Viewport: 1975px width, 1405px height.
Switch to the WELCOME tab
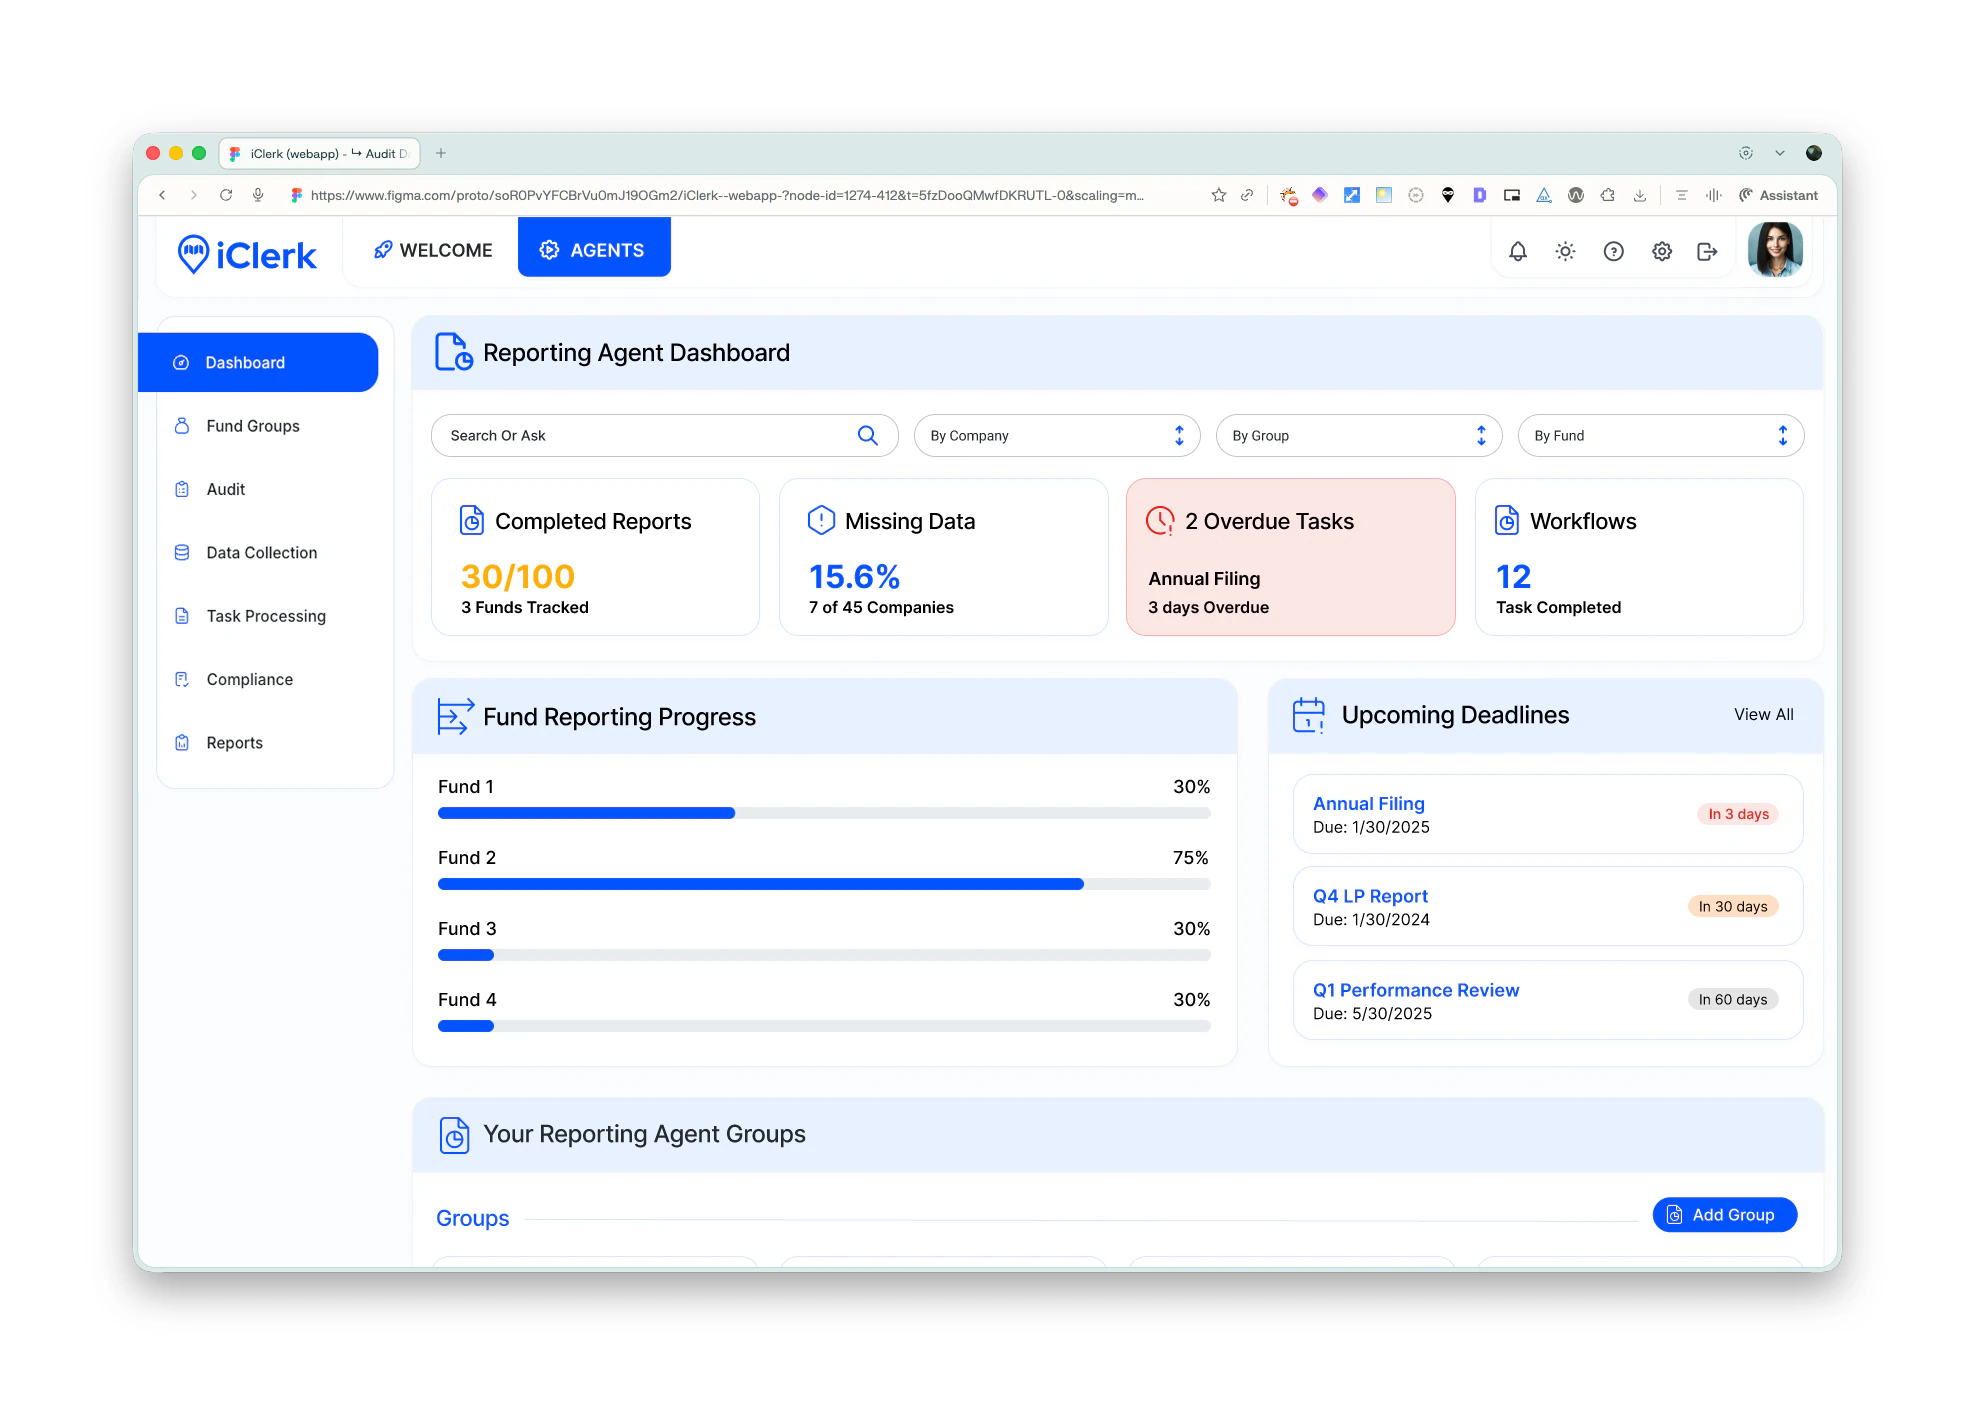[x=433, y=250]
